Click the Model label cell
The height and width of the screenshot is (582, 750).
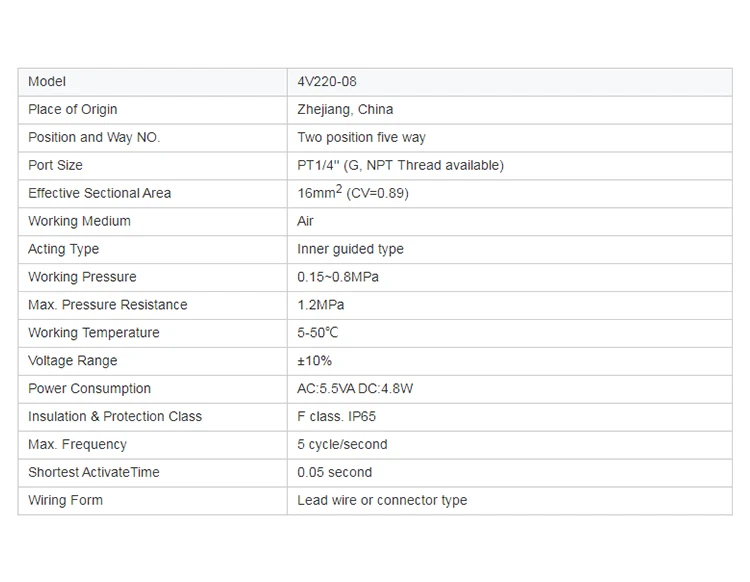[x=47, y=82]
